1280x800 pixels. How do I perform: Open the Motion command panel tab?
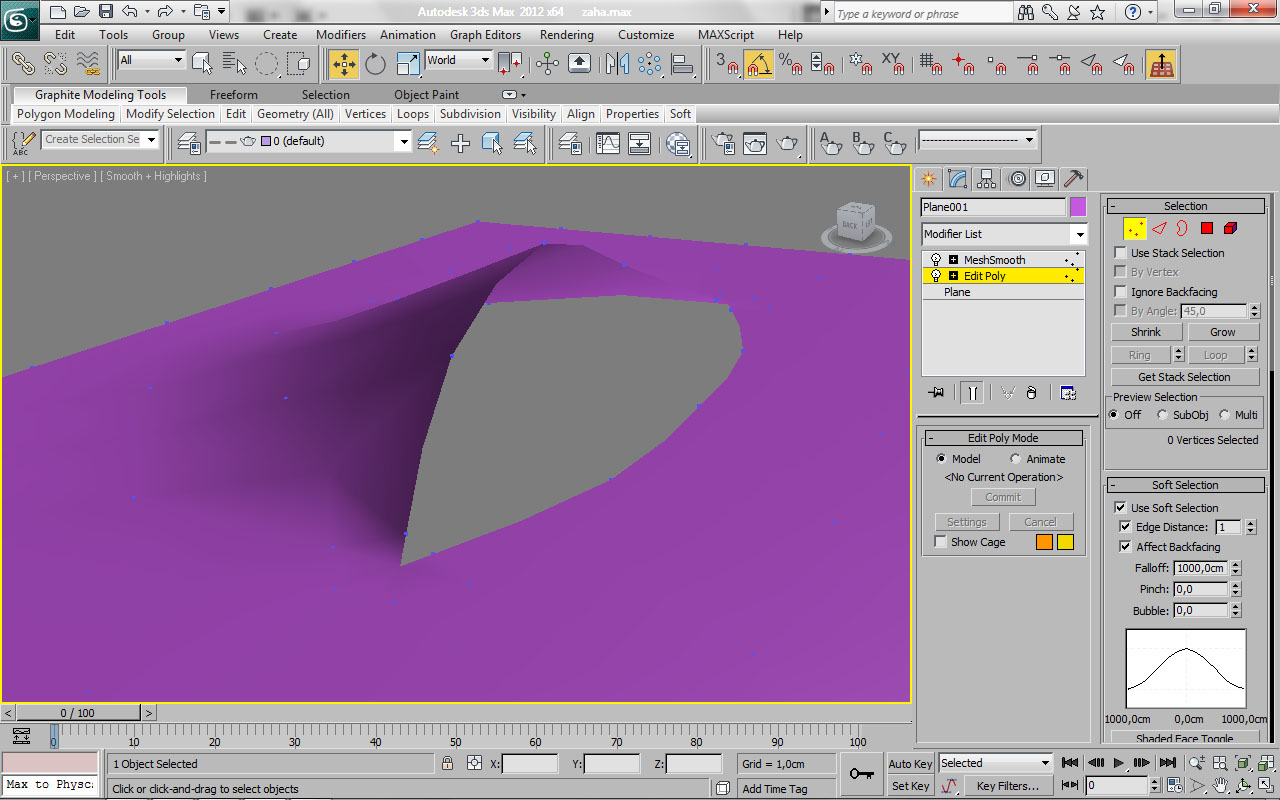1018,179
